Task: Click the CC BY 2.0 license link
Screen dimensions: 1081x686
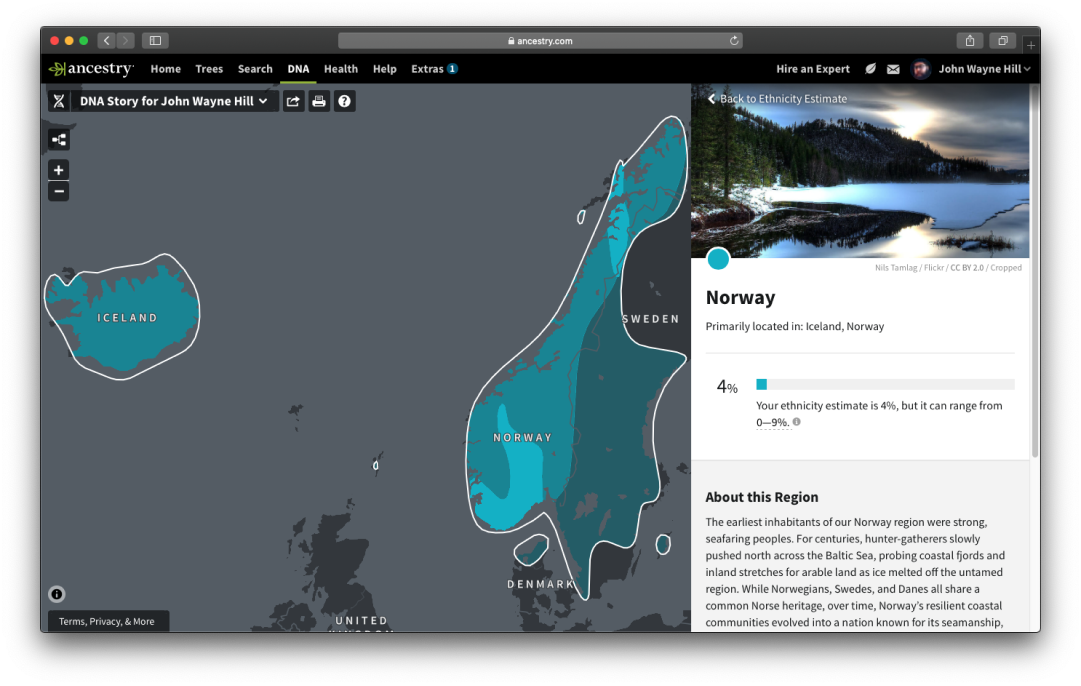Action: pos(967,268)
